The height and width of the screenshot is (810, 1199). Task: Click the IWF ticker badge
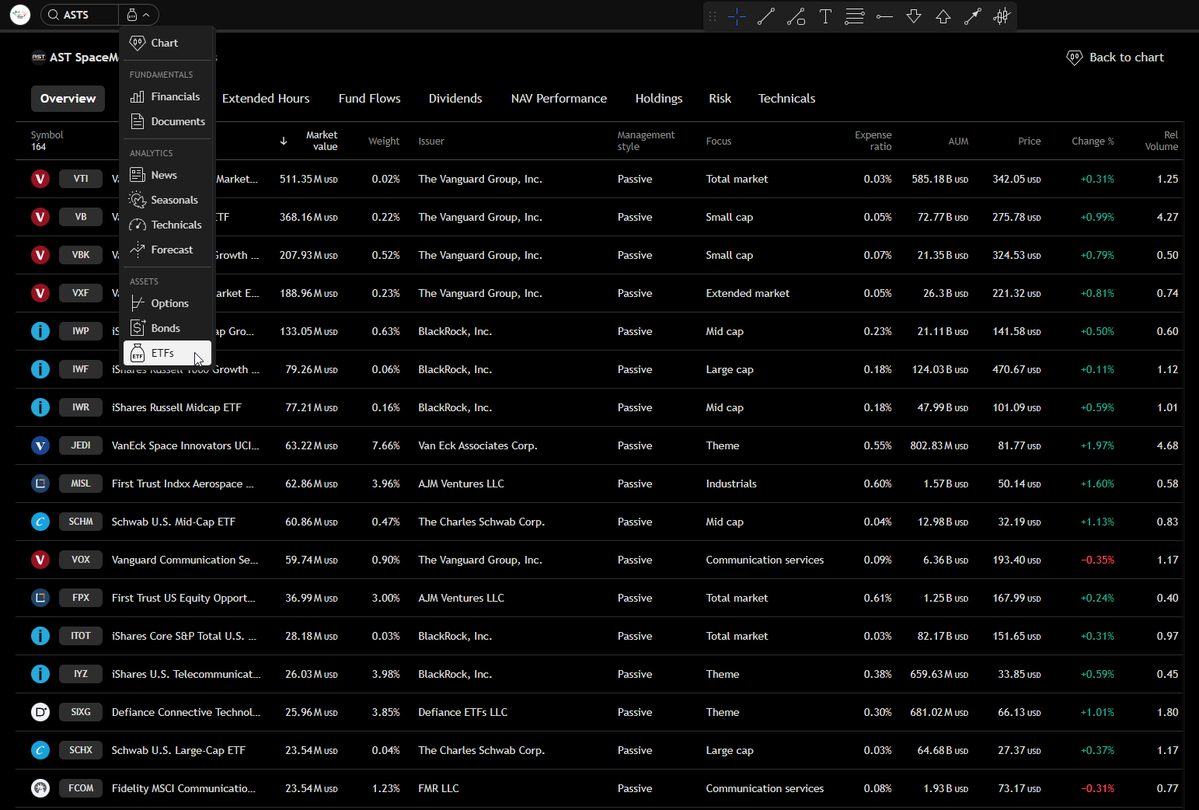click(80, 369)
